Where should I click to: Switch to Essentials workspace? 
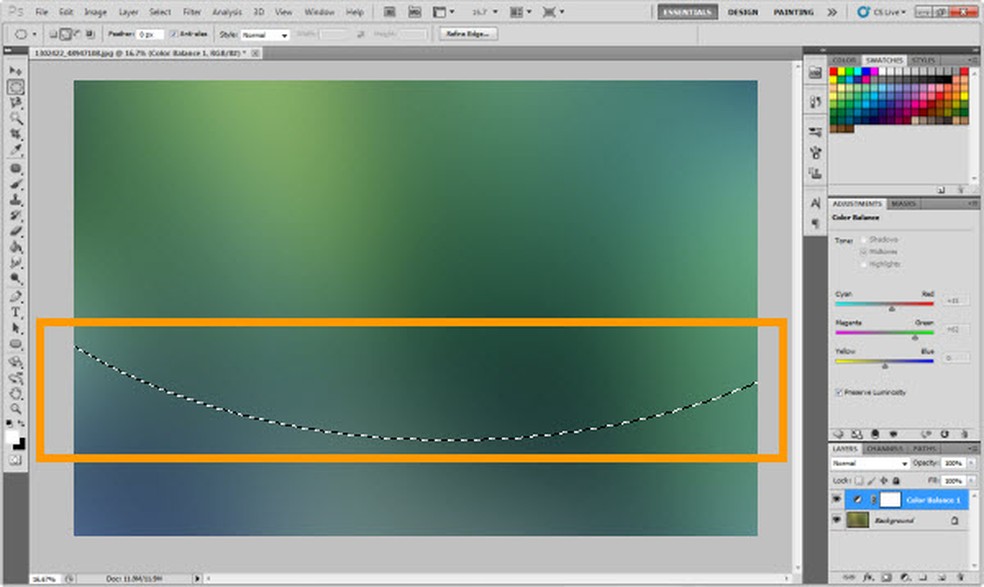pyautogui.click(x=687, y=12)
